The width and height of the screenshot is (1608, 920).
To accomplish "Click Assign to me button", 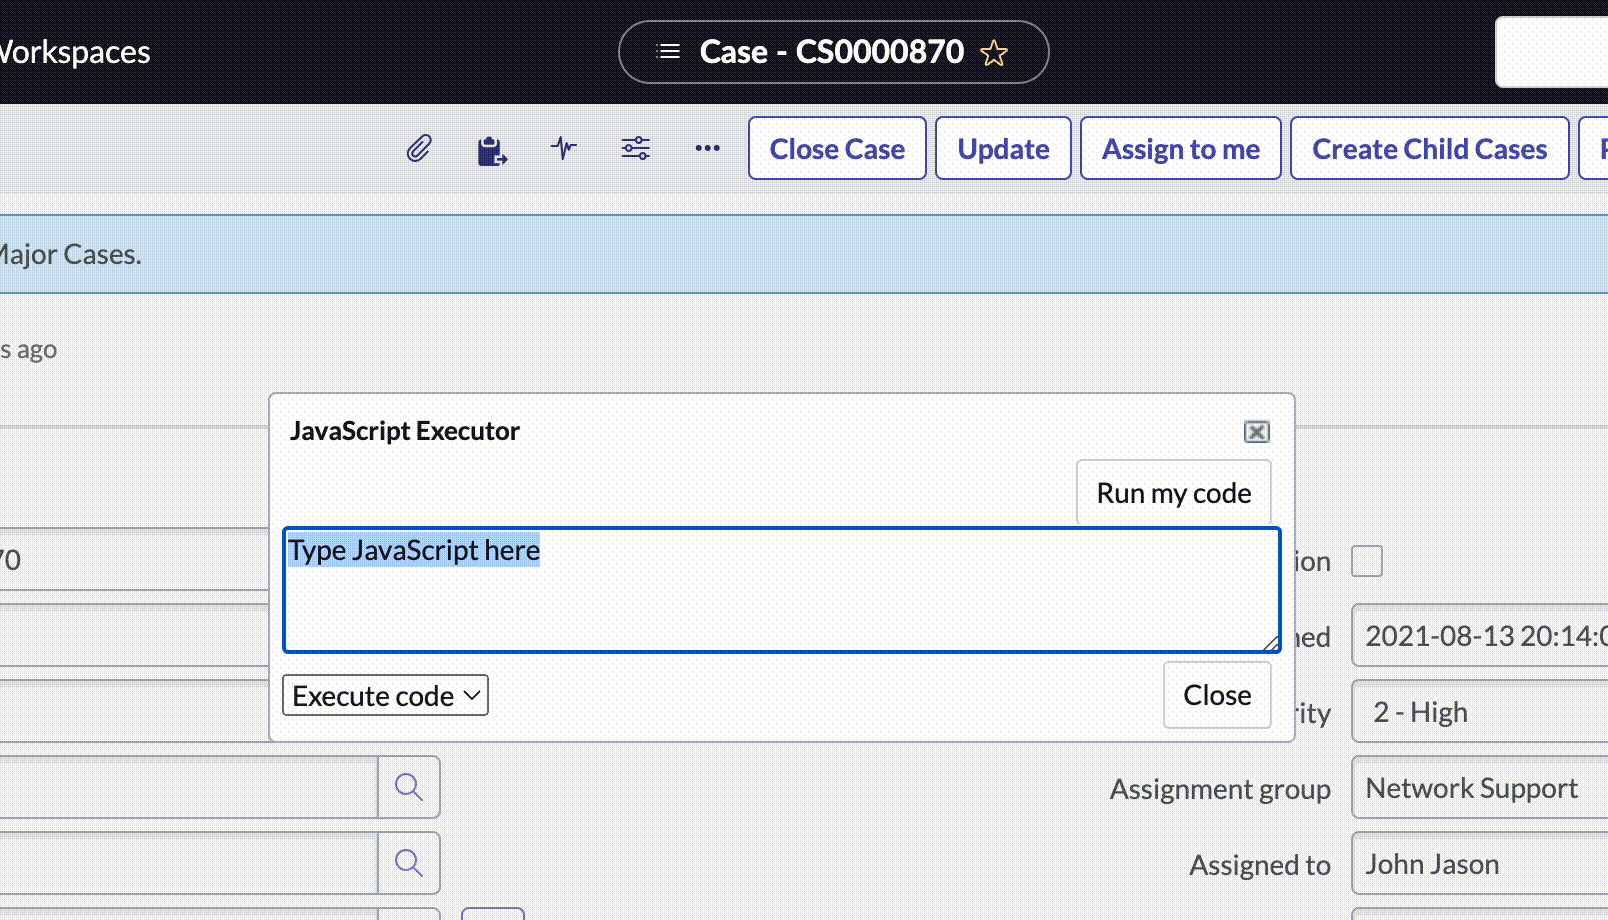I will tap(1181, 149).
